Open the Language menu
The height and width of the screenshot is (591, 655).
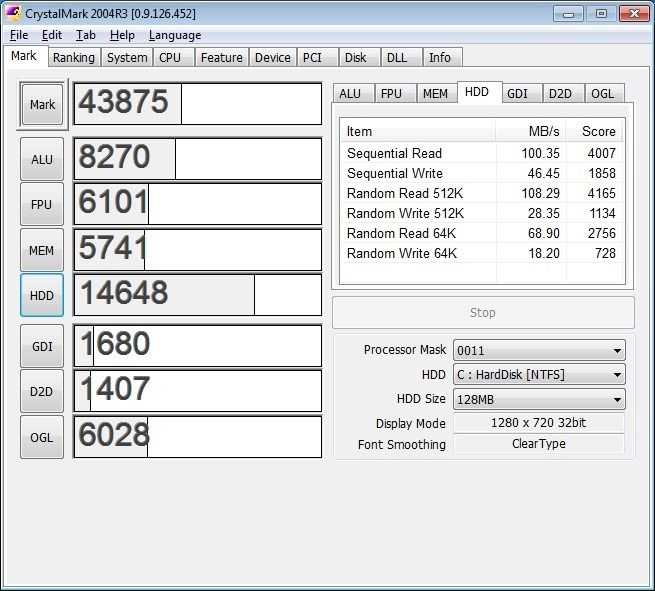pos(175,35)
